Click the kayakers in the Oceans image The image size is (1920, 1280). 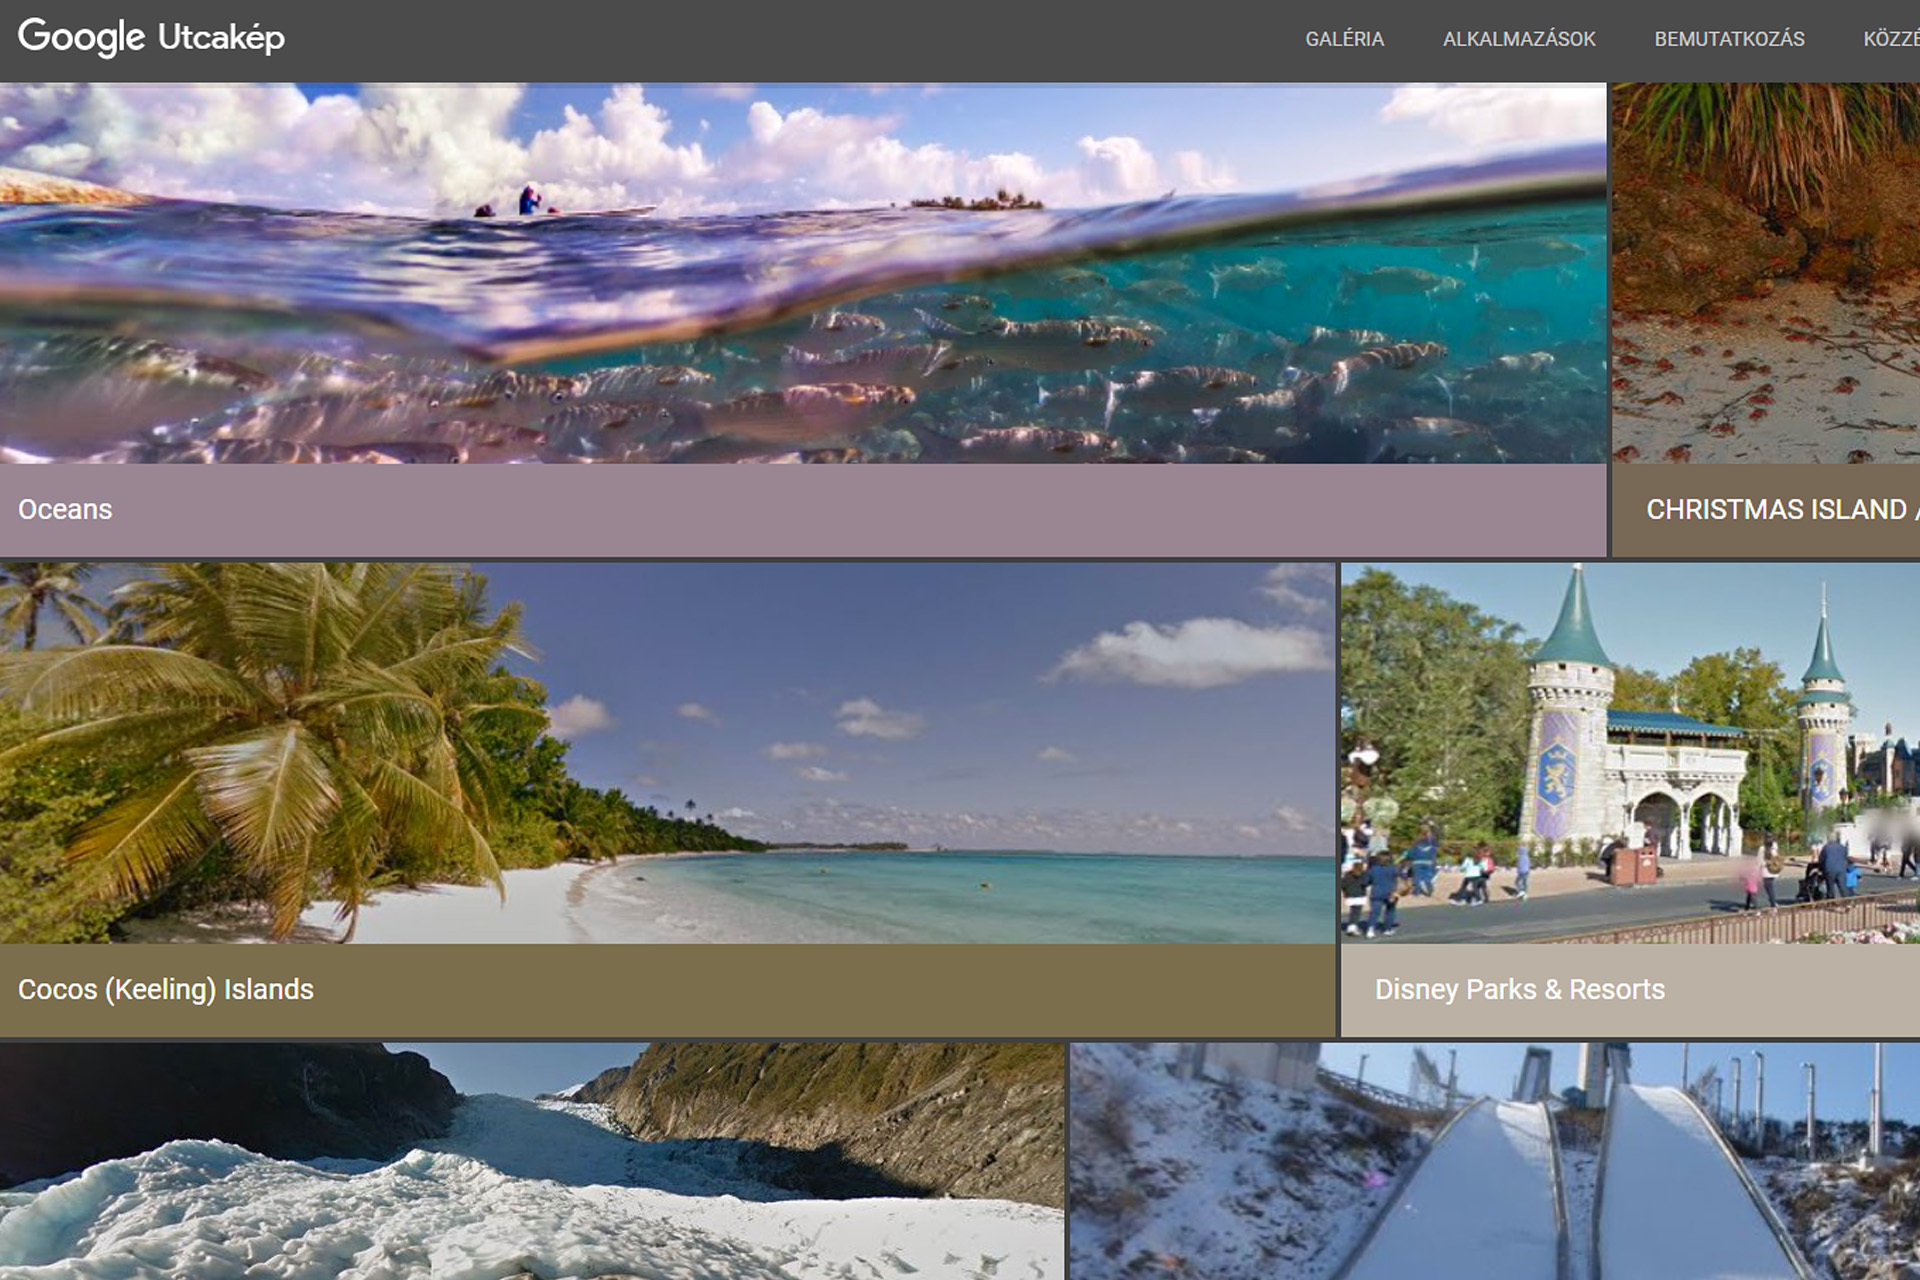pos(528,201)
